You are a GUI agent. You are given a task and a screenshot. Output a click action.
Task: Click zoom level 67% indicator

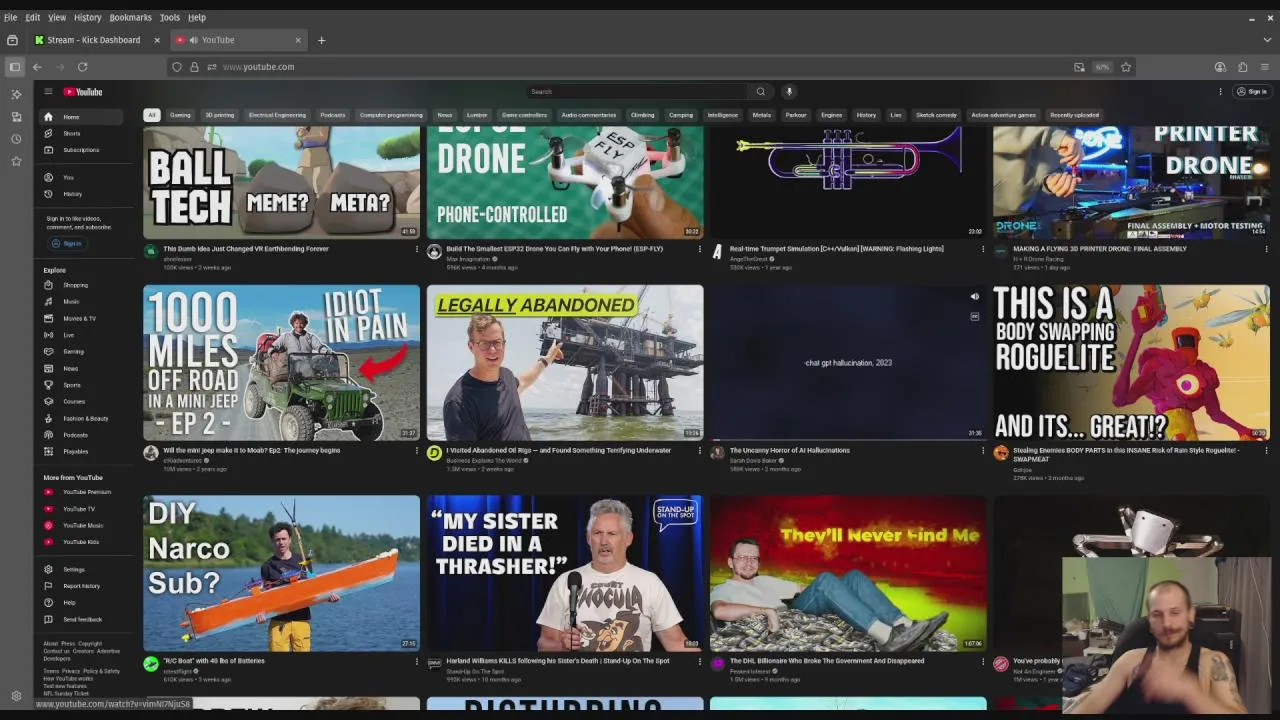1102,67
